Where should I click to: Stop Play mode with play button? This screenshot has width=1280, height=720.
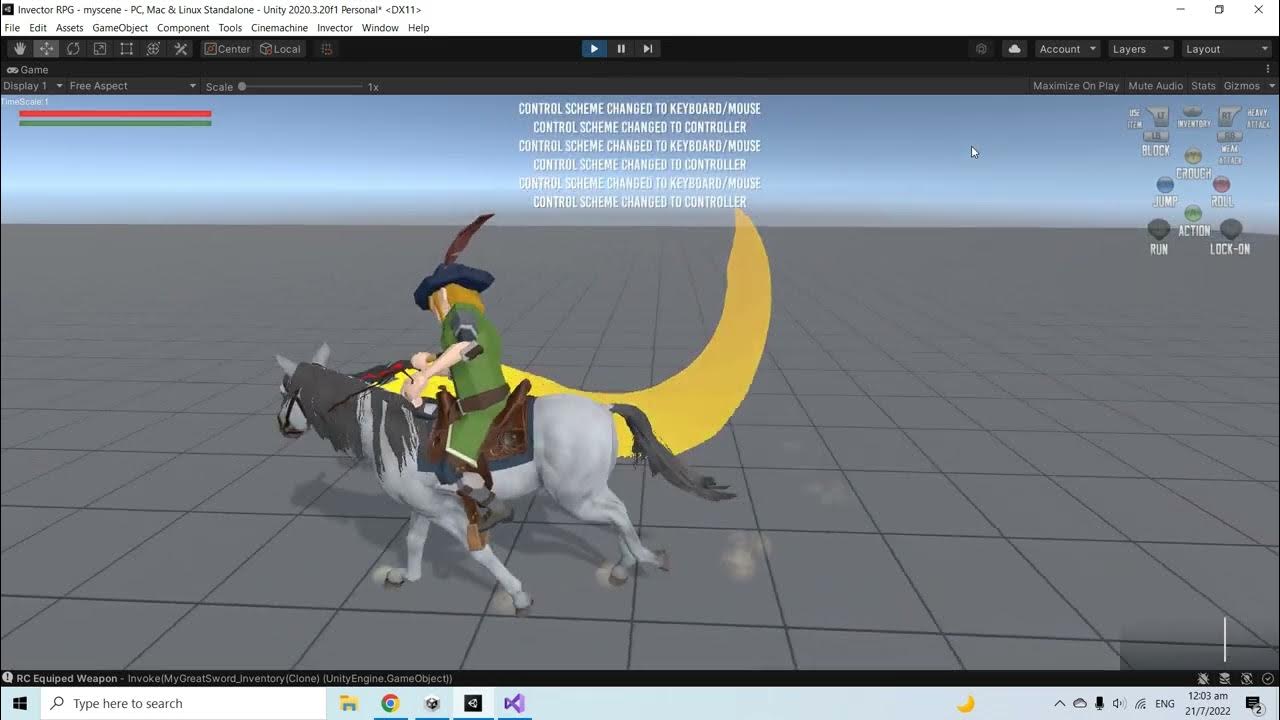[x=594, y=49]
